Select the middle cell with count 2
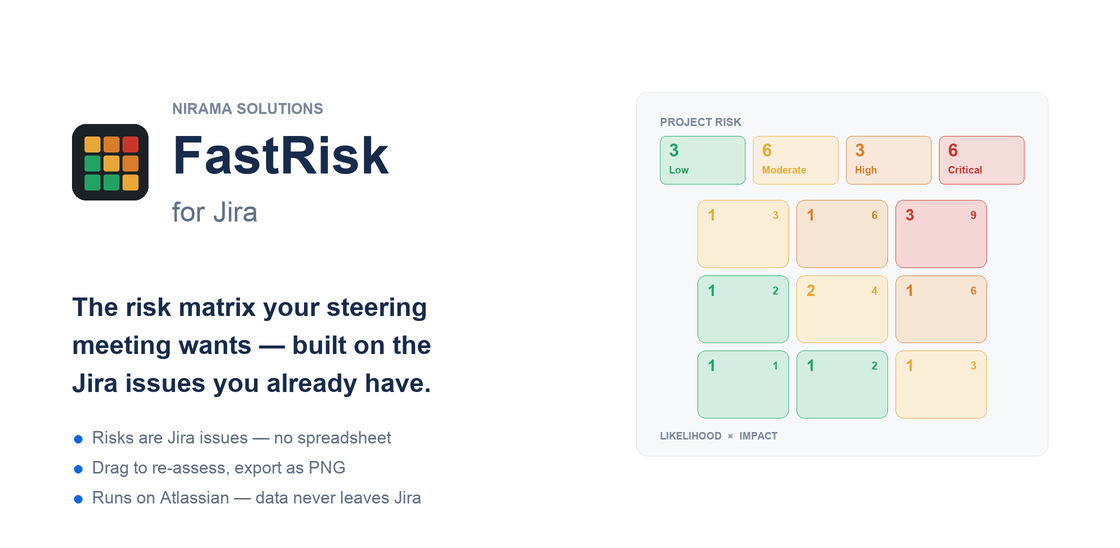Viewport: 1120px width, 548px height. point(842,309)
